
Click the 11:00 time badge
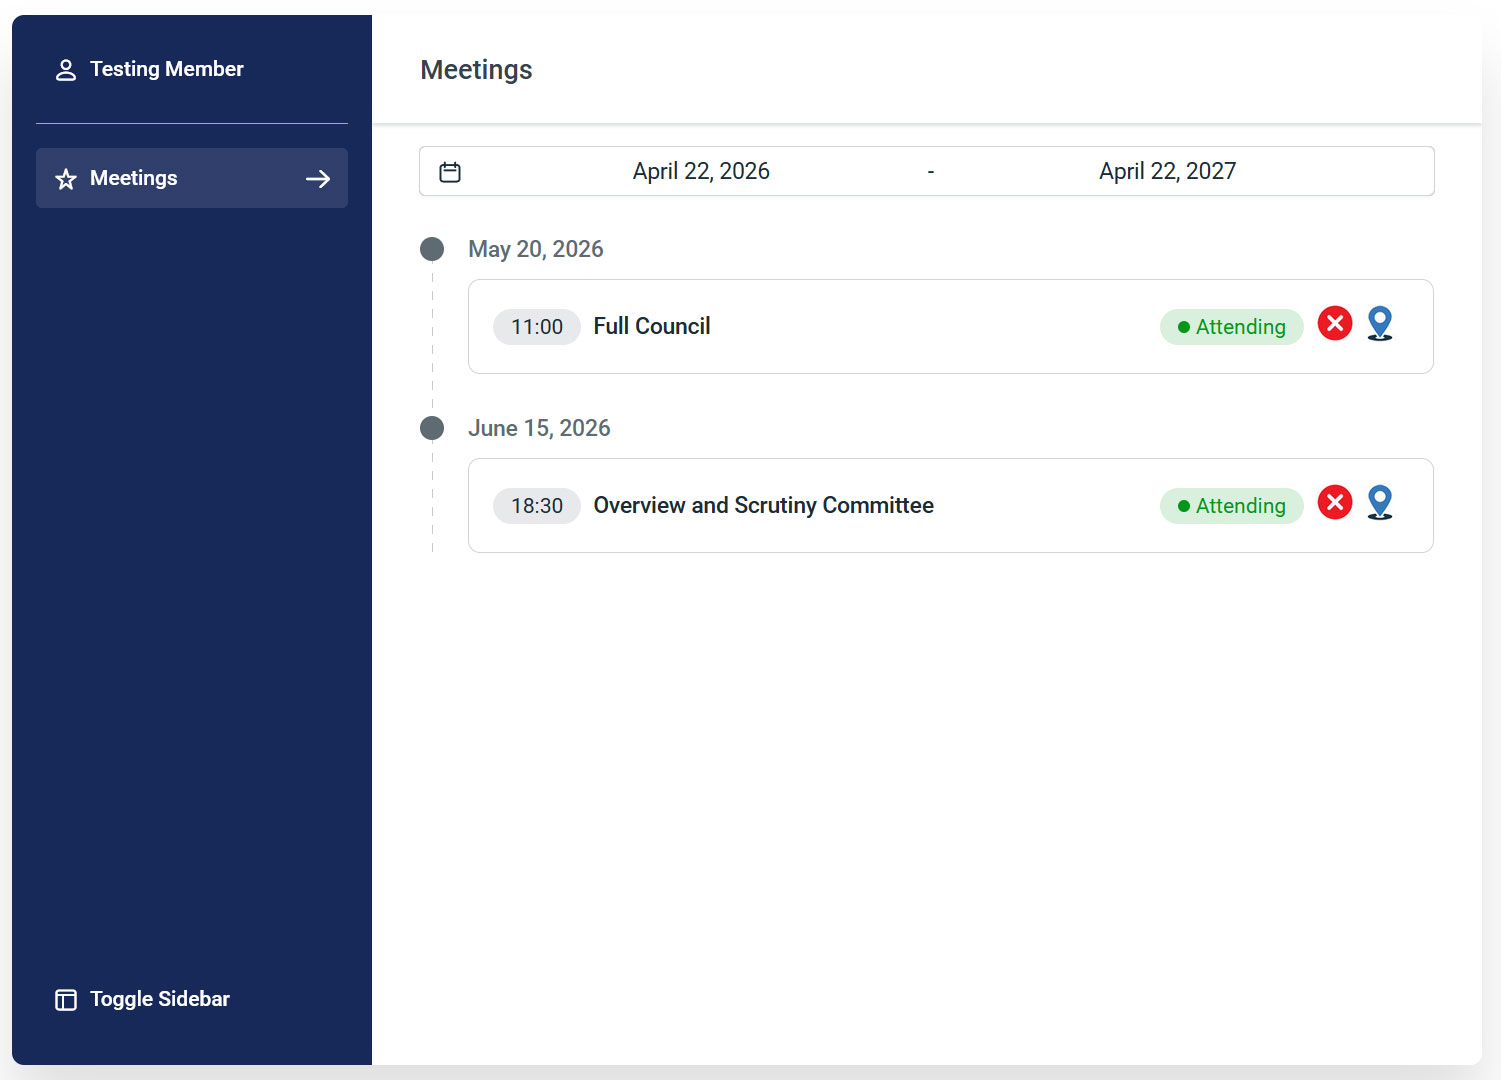point(537,327)
